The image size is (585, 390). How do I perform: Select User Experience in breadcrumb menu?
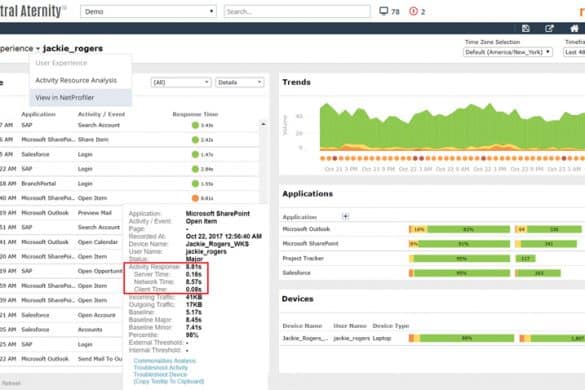tap(61, 63)
